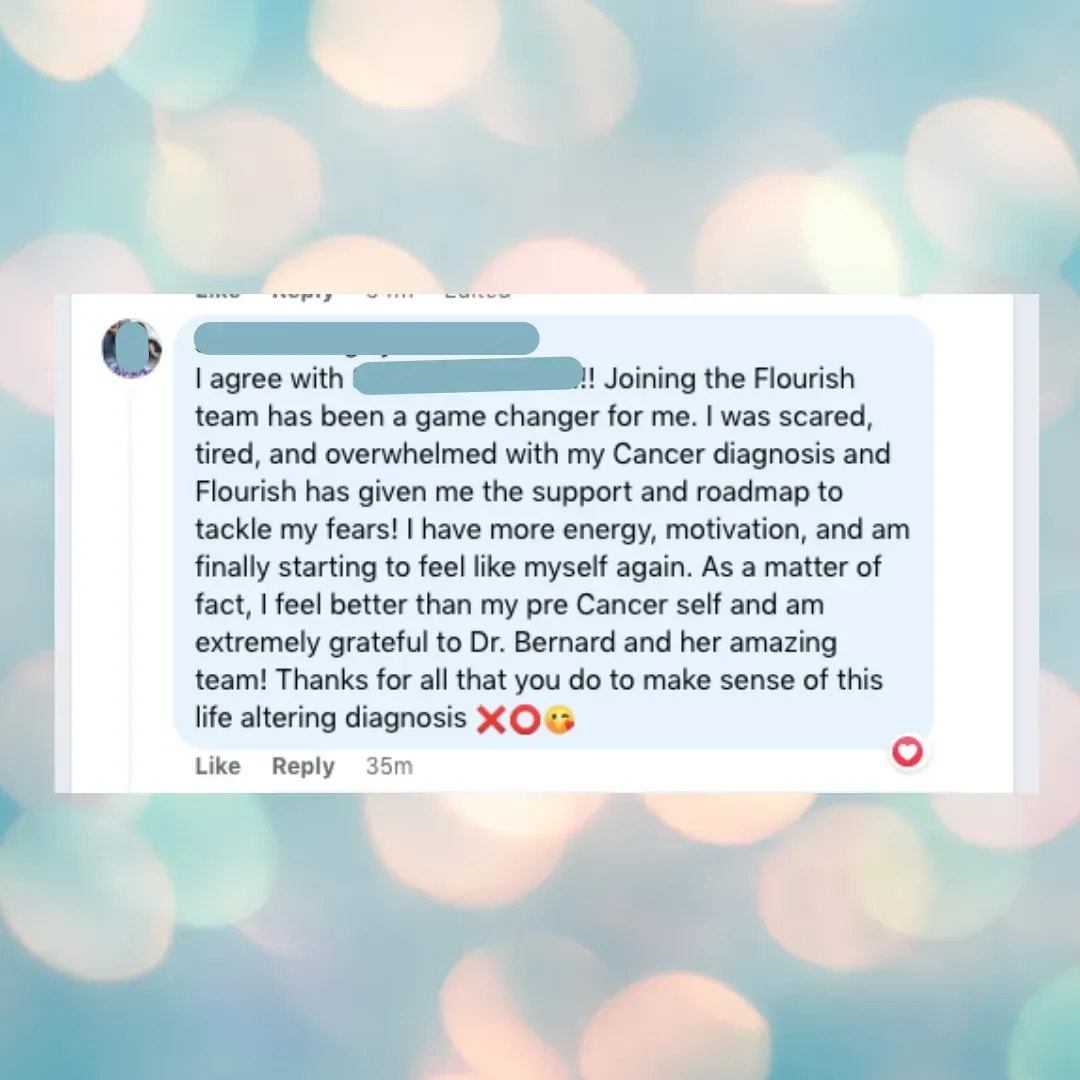Reply to the 35m-old comment
Image resolution: width=1080 pixels, height=1080 pixels.
(x=303, y=766)
